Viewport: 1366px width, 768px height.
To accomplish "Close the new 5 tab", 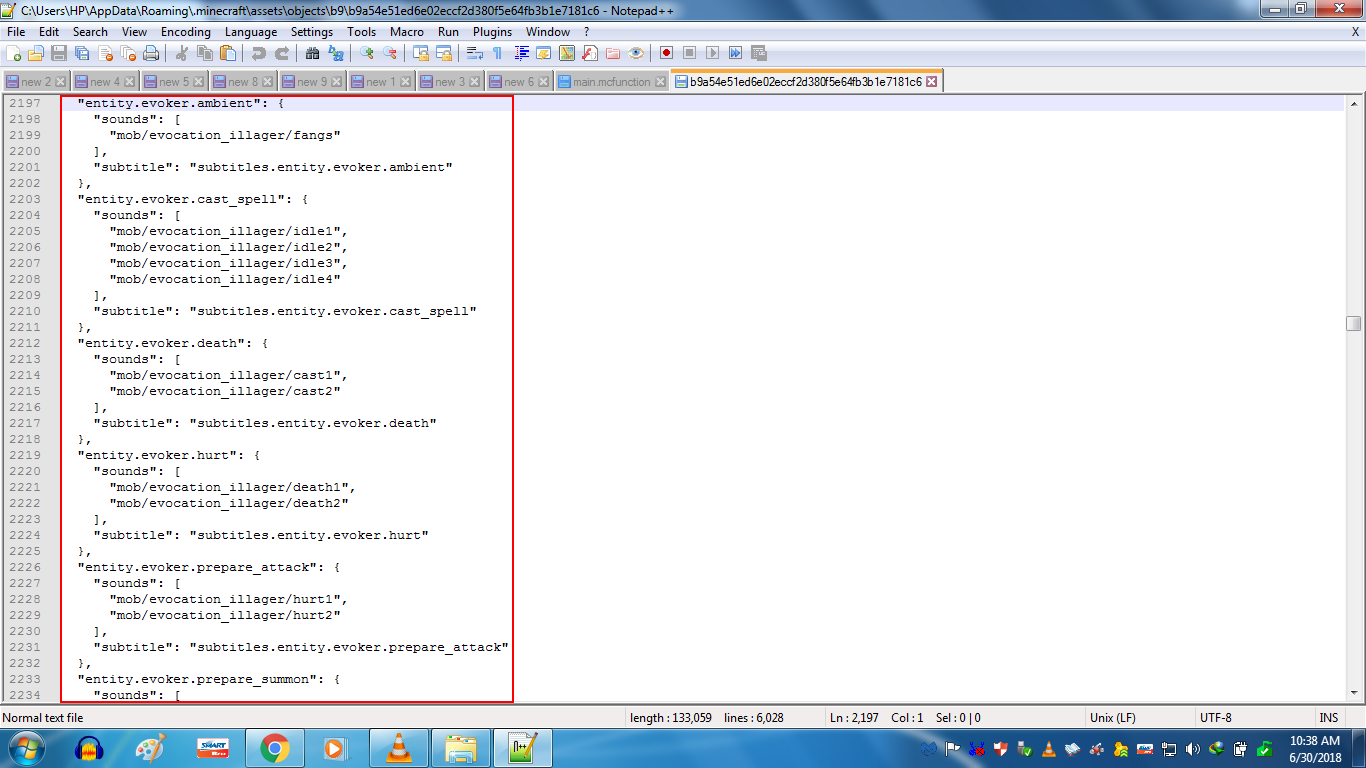I will click(199, 82).
